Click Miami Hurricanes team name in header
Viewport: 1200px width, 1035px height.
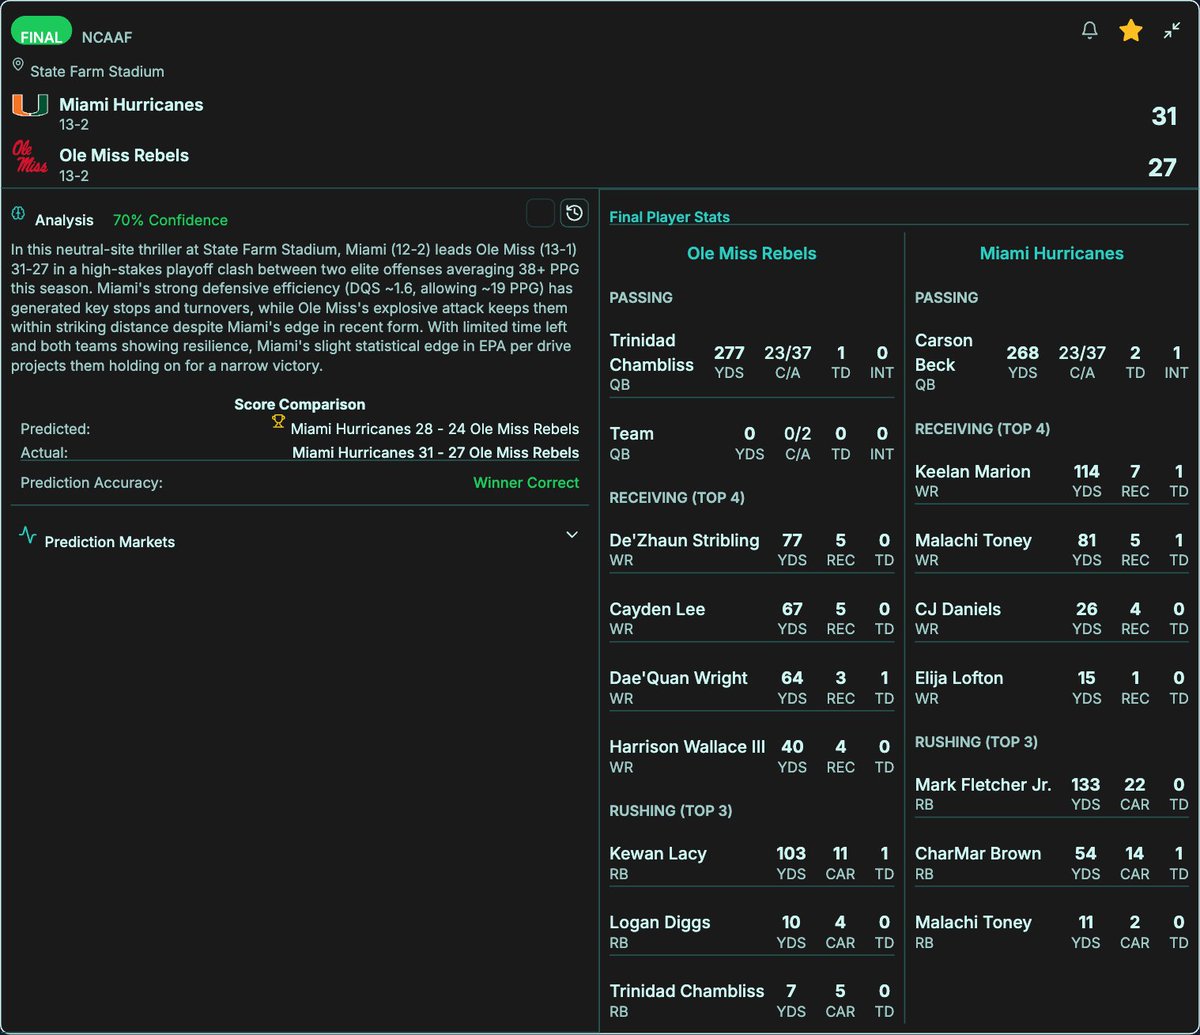131,105
